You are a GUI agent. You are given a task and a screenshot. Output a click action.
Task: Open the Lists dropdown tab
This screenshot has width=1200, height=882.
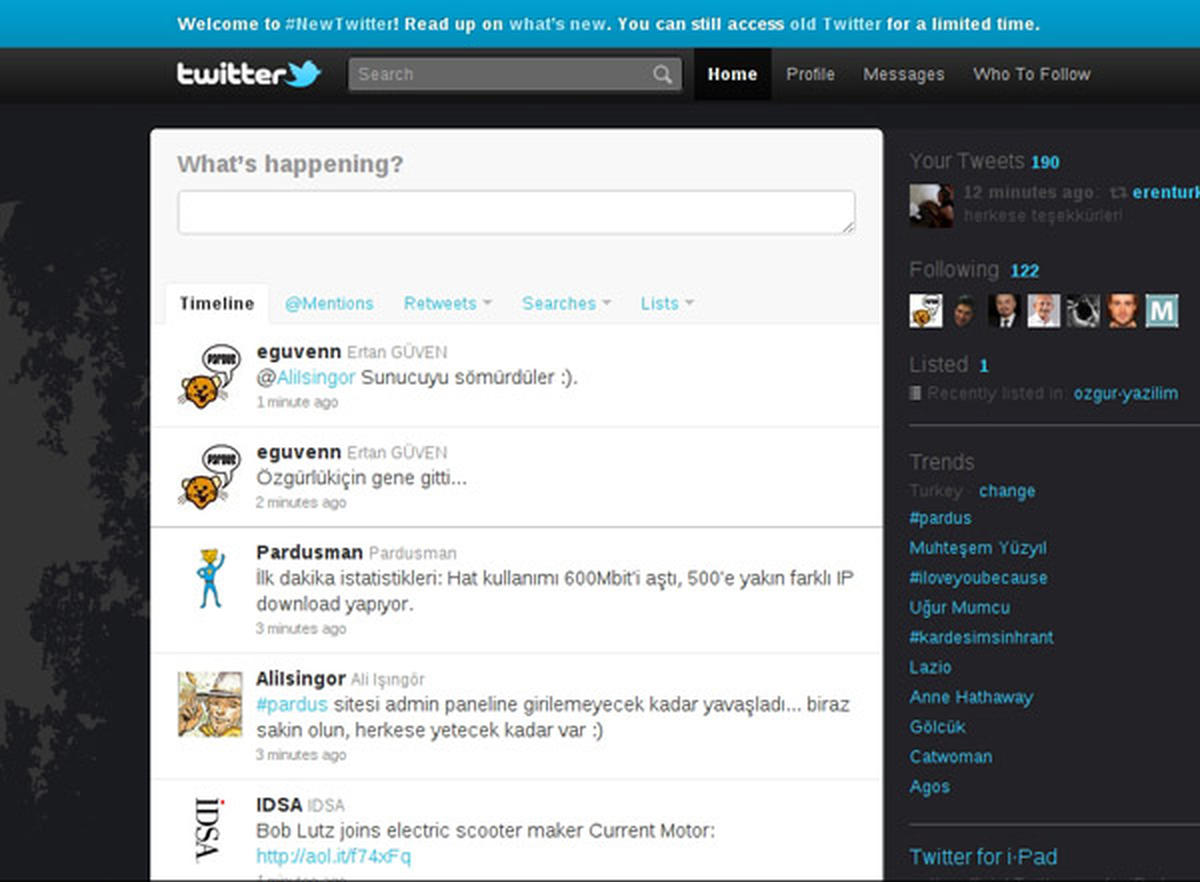point(667,303)
